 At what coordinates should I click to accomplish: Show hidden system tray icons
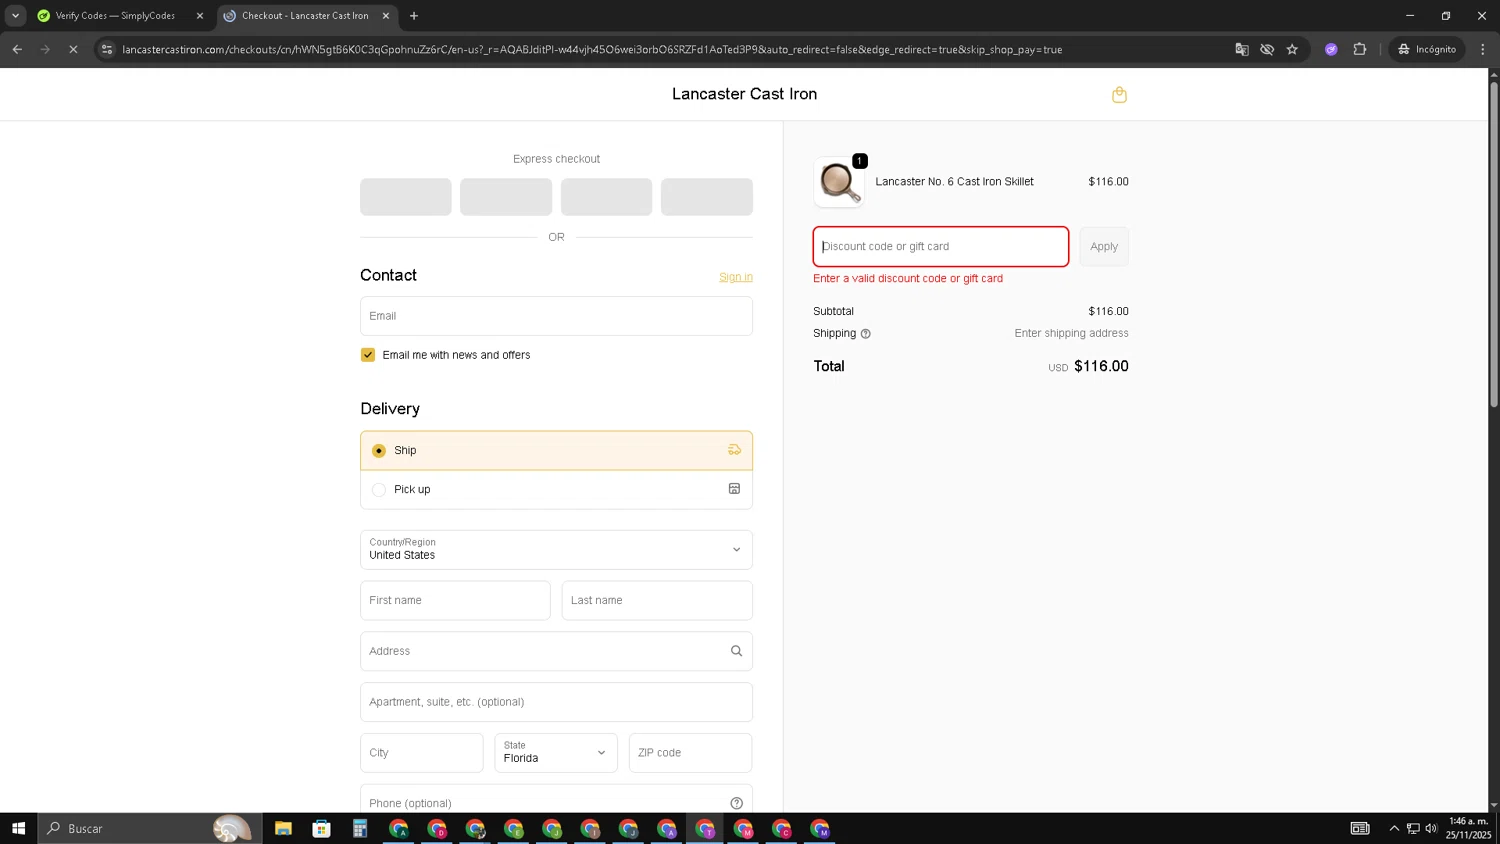(1394, 828)
